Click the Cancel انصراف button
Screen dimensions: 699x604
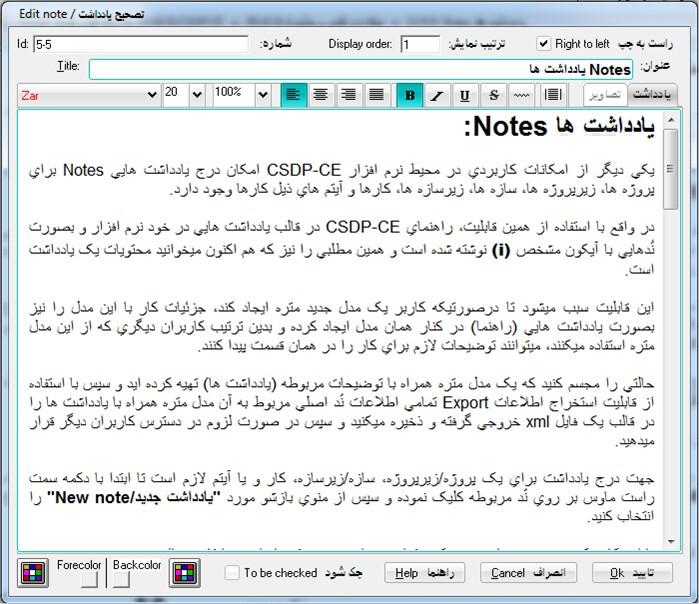click(528, 573)
